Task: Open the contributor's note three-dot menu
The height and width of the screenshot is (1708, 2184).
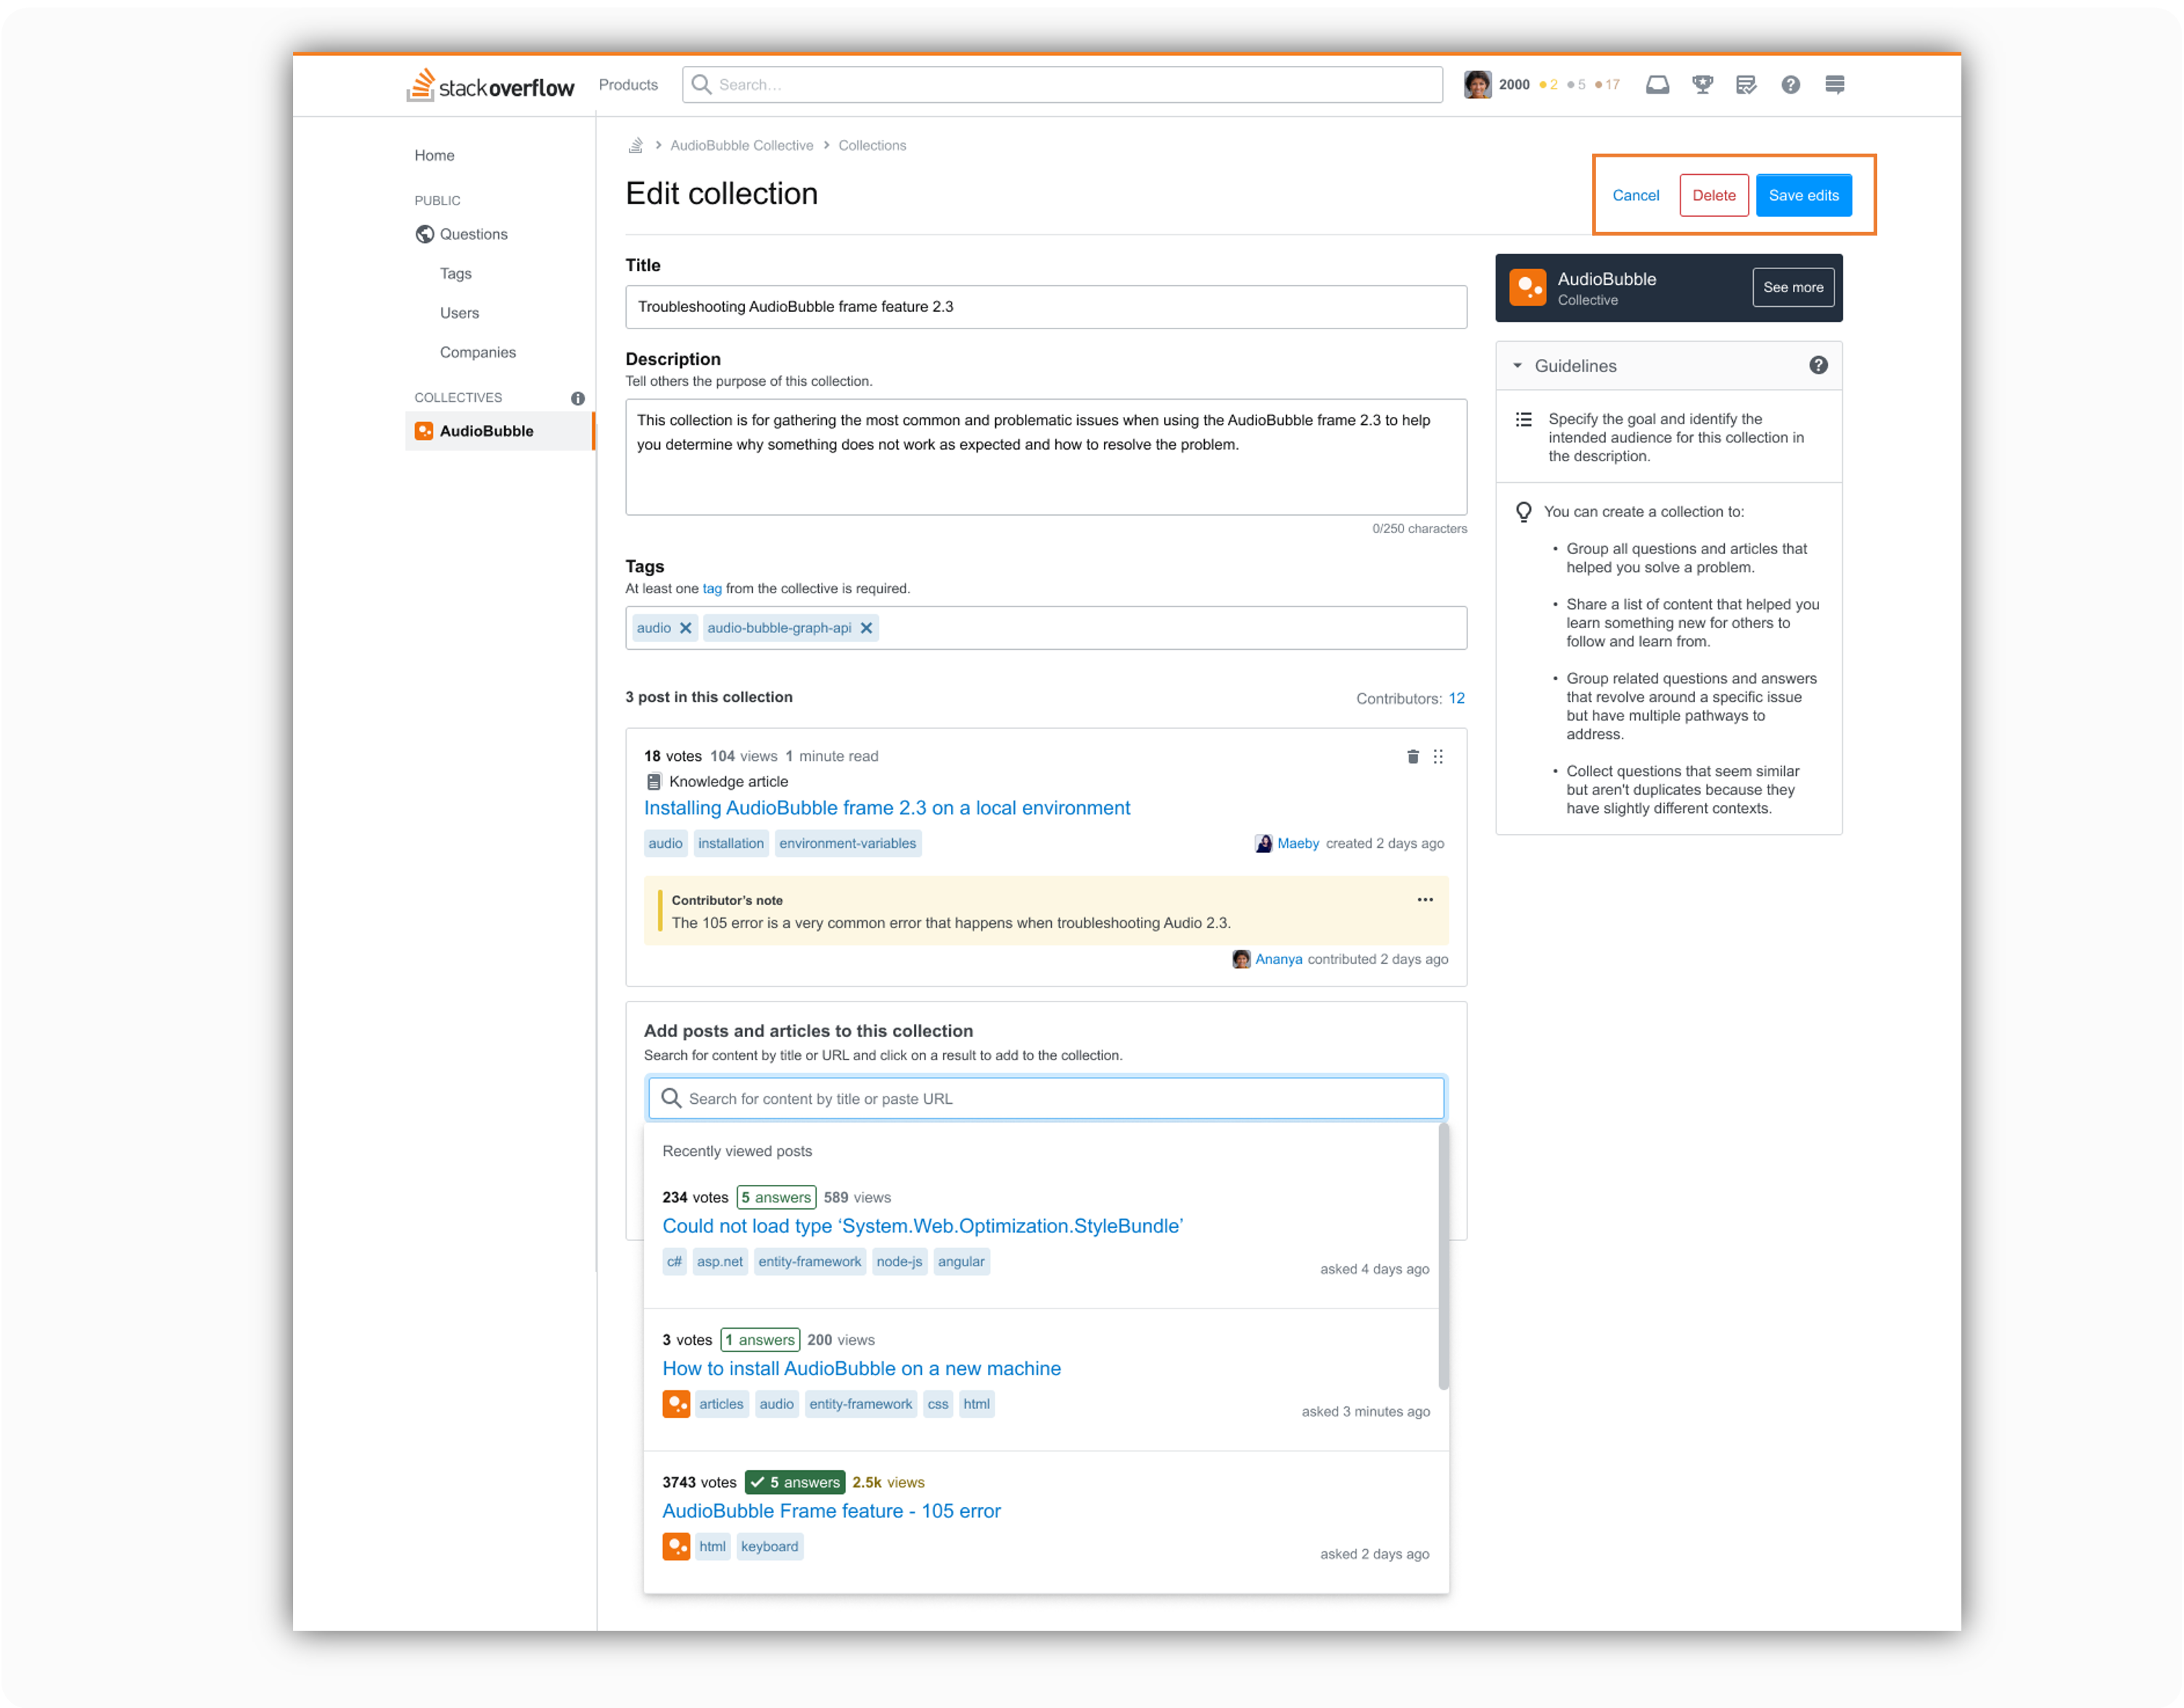Action: pos(1424,900)
